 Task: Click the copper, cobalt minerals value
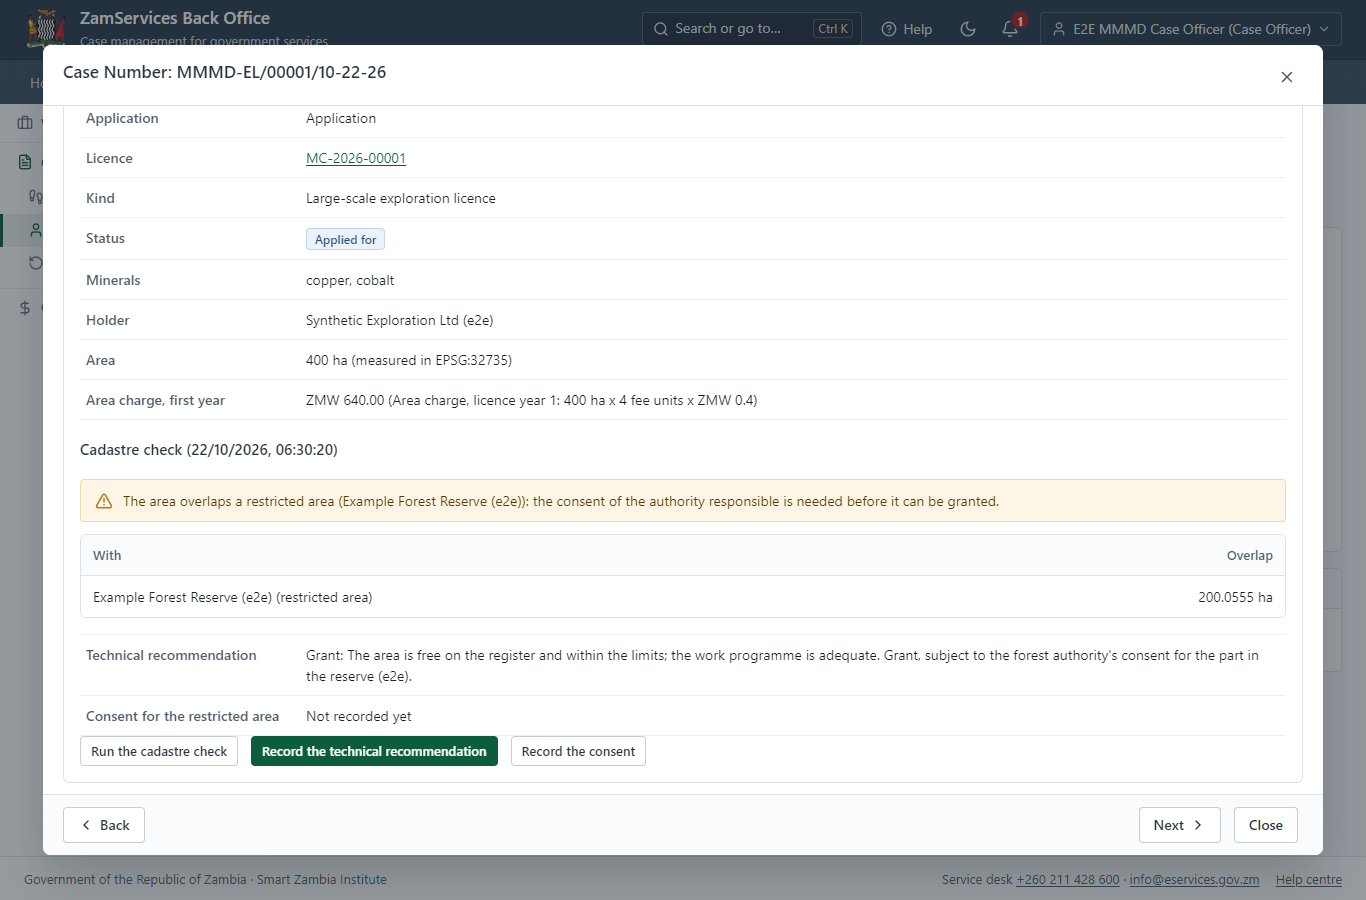[x=350, y=280]
